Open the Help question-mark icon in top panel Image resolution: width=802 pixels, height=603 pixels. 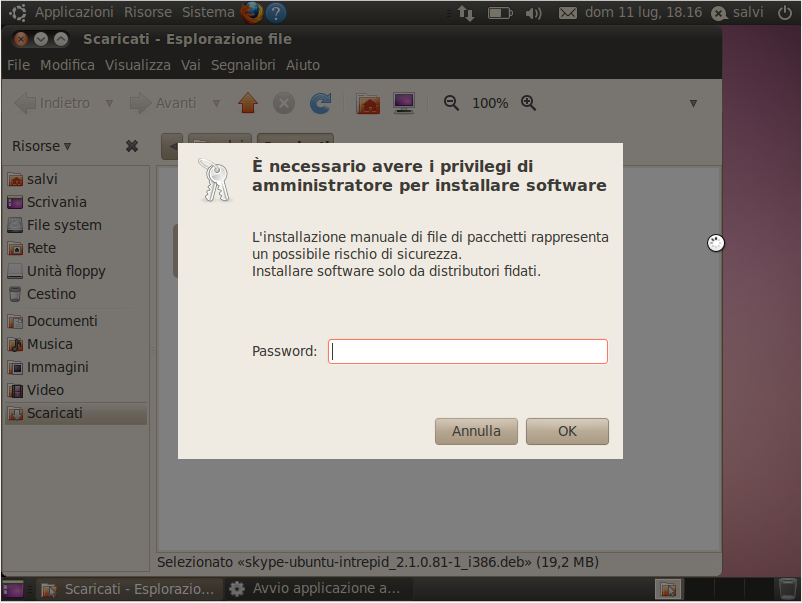(x=276, y=13)
